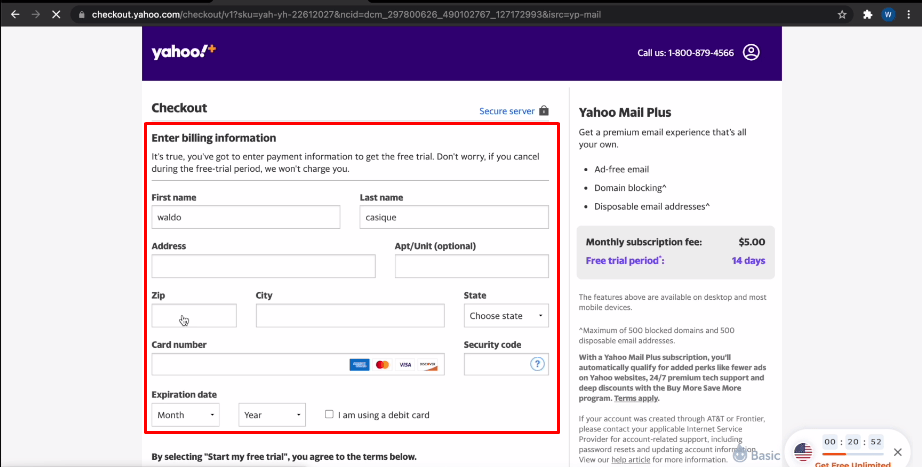Click the Expiration date label
922x467 pixels.
click(x=184, y=395)
